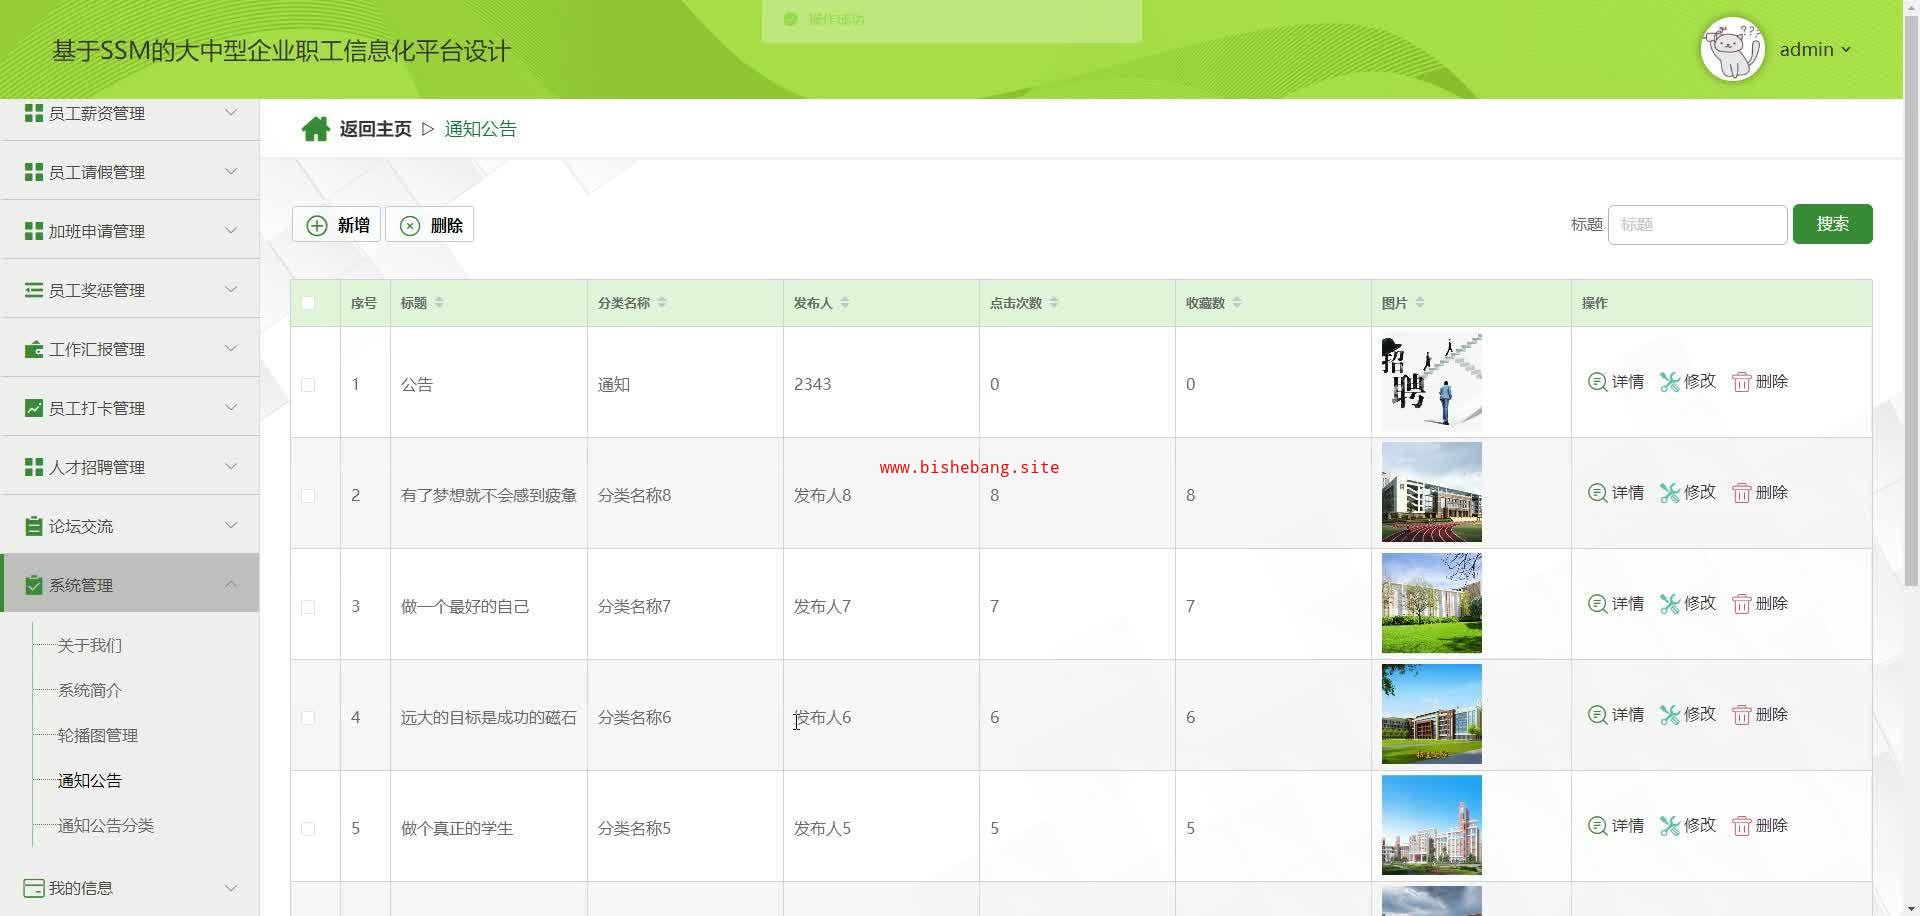Click the 我的信息 card icon
Viewport: 1920px width, 916px height.
pyautogui.click(x=34, y=888)
